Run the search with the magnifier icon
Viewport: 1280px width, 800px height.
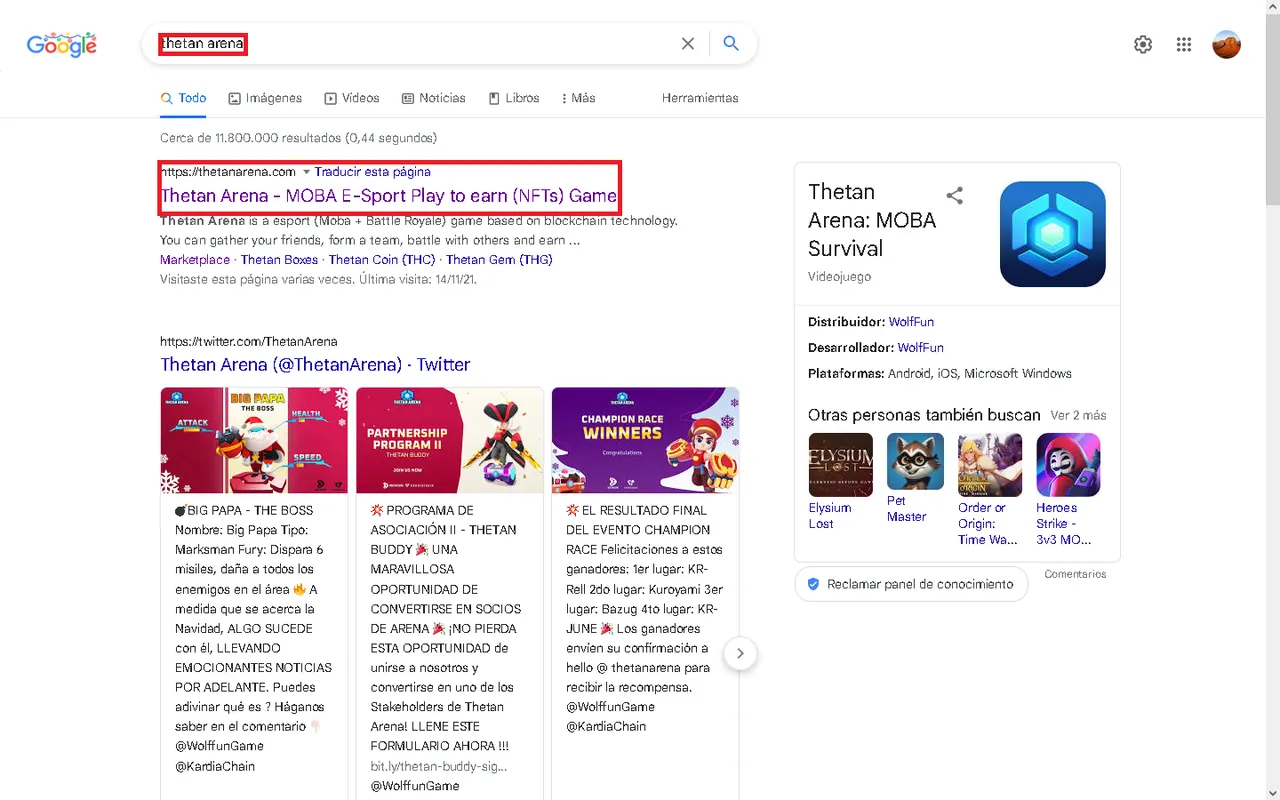[731, 44]
